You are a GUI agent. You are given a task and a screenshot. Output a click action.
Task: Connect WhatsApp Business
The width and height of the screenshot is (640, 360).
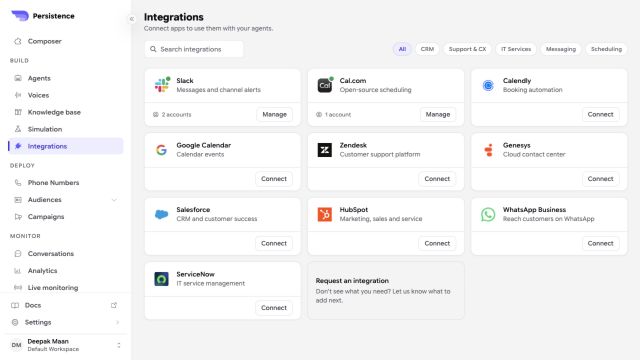tap(600, 243)
